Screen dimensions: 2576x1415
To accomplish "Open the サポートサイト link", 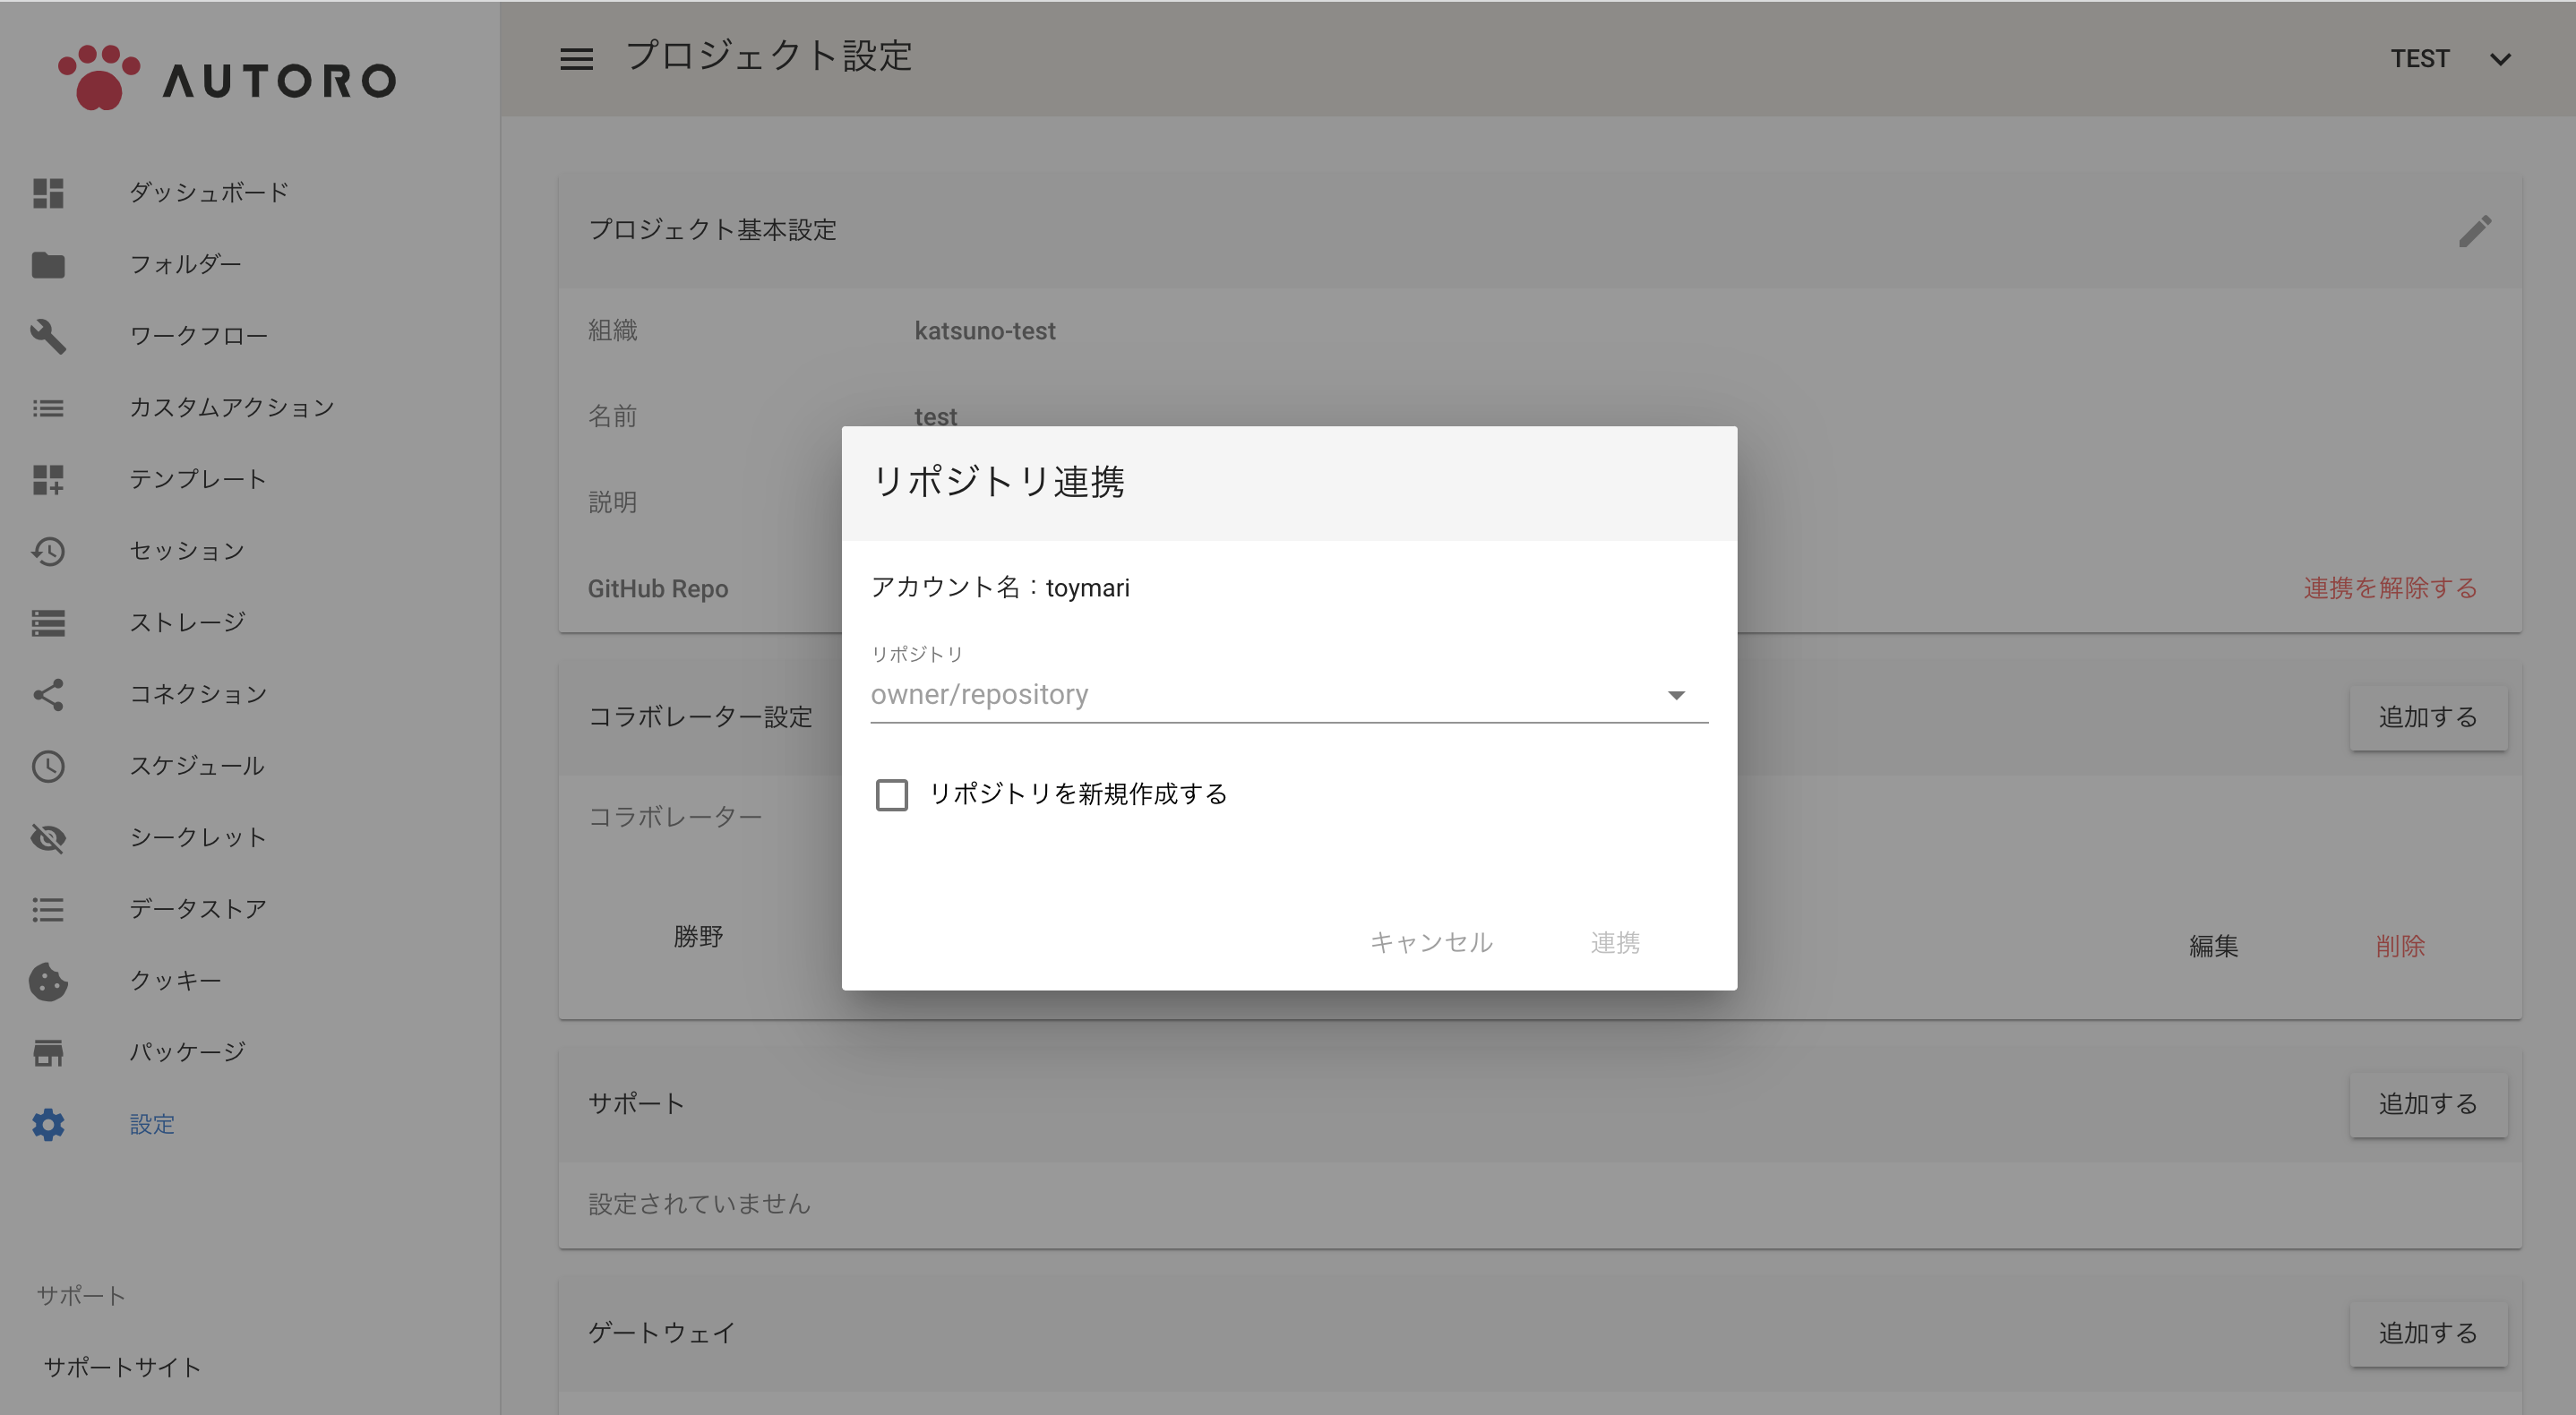I will click(122, 1368).
